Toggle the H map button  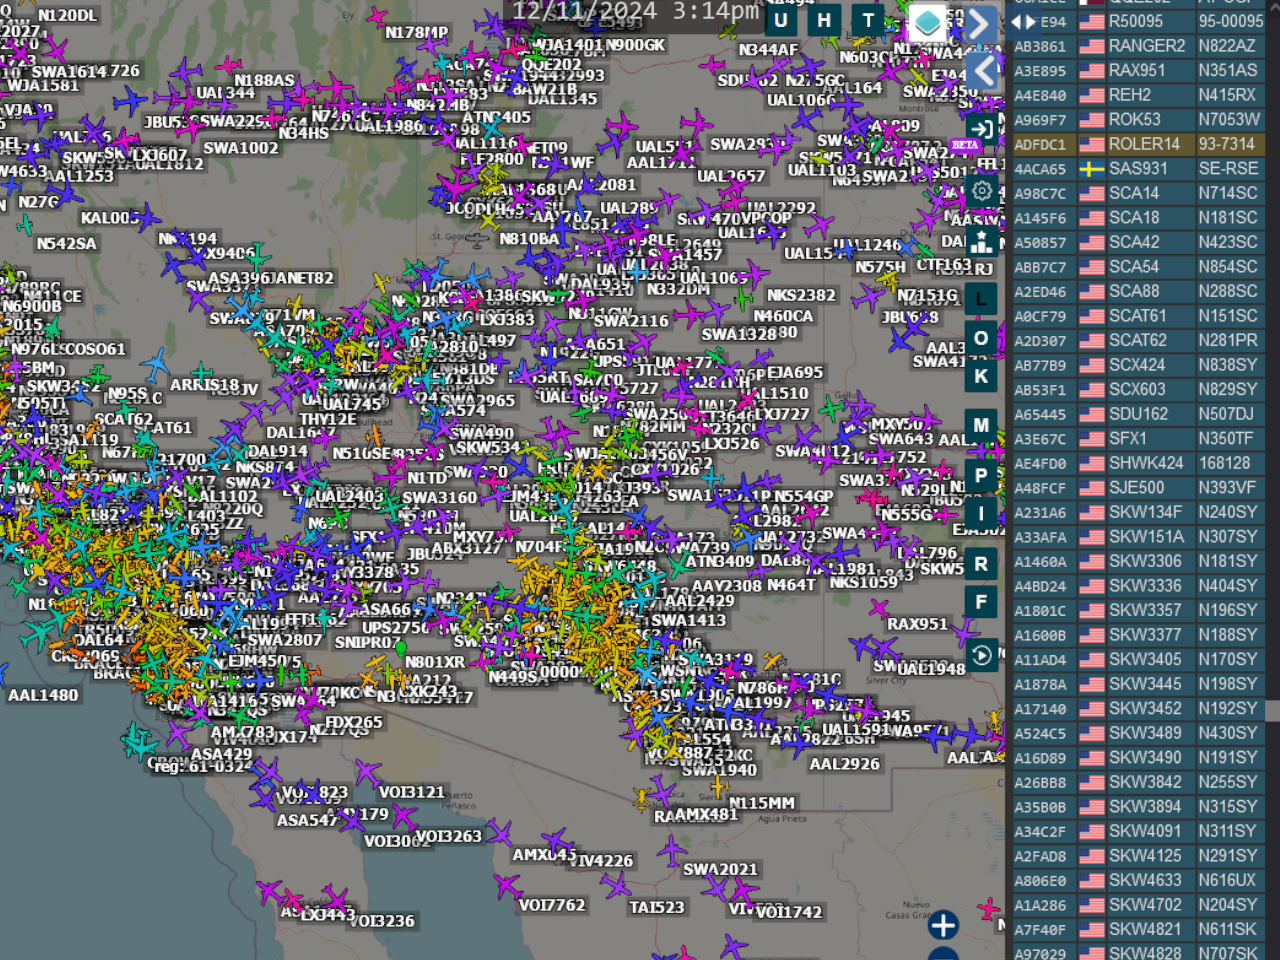point(824,20)
